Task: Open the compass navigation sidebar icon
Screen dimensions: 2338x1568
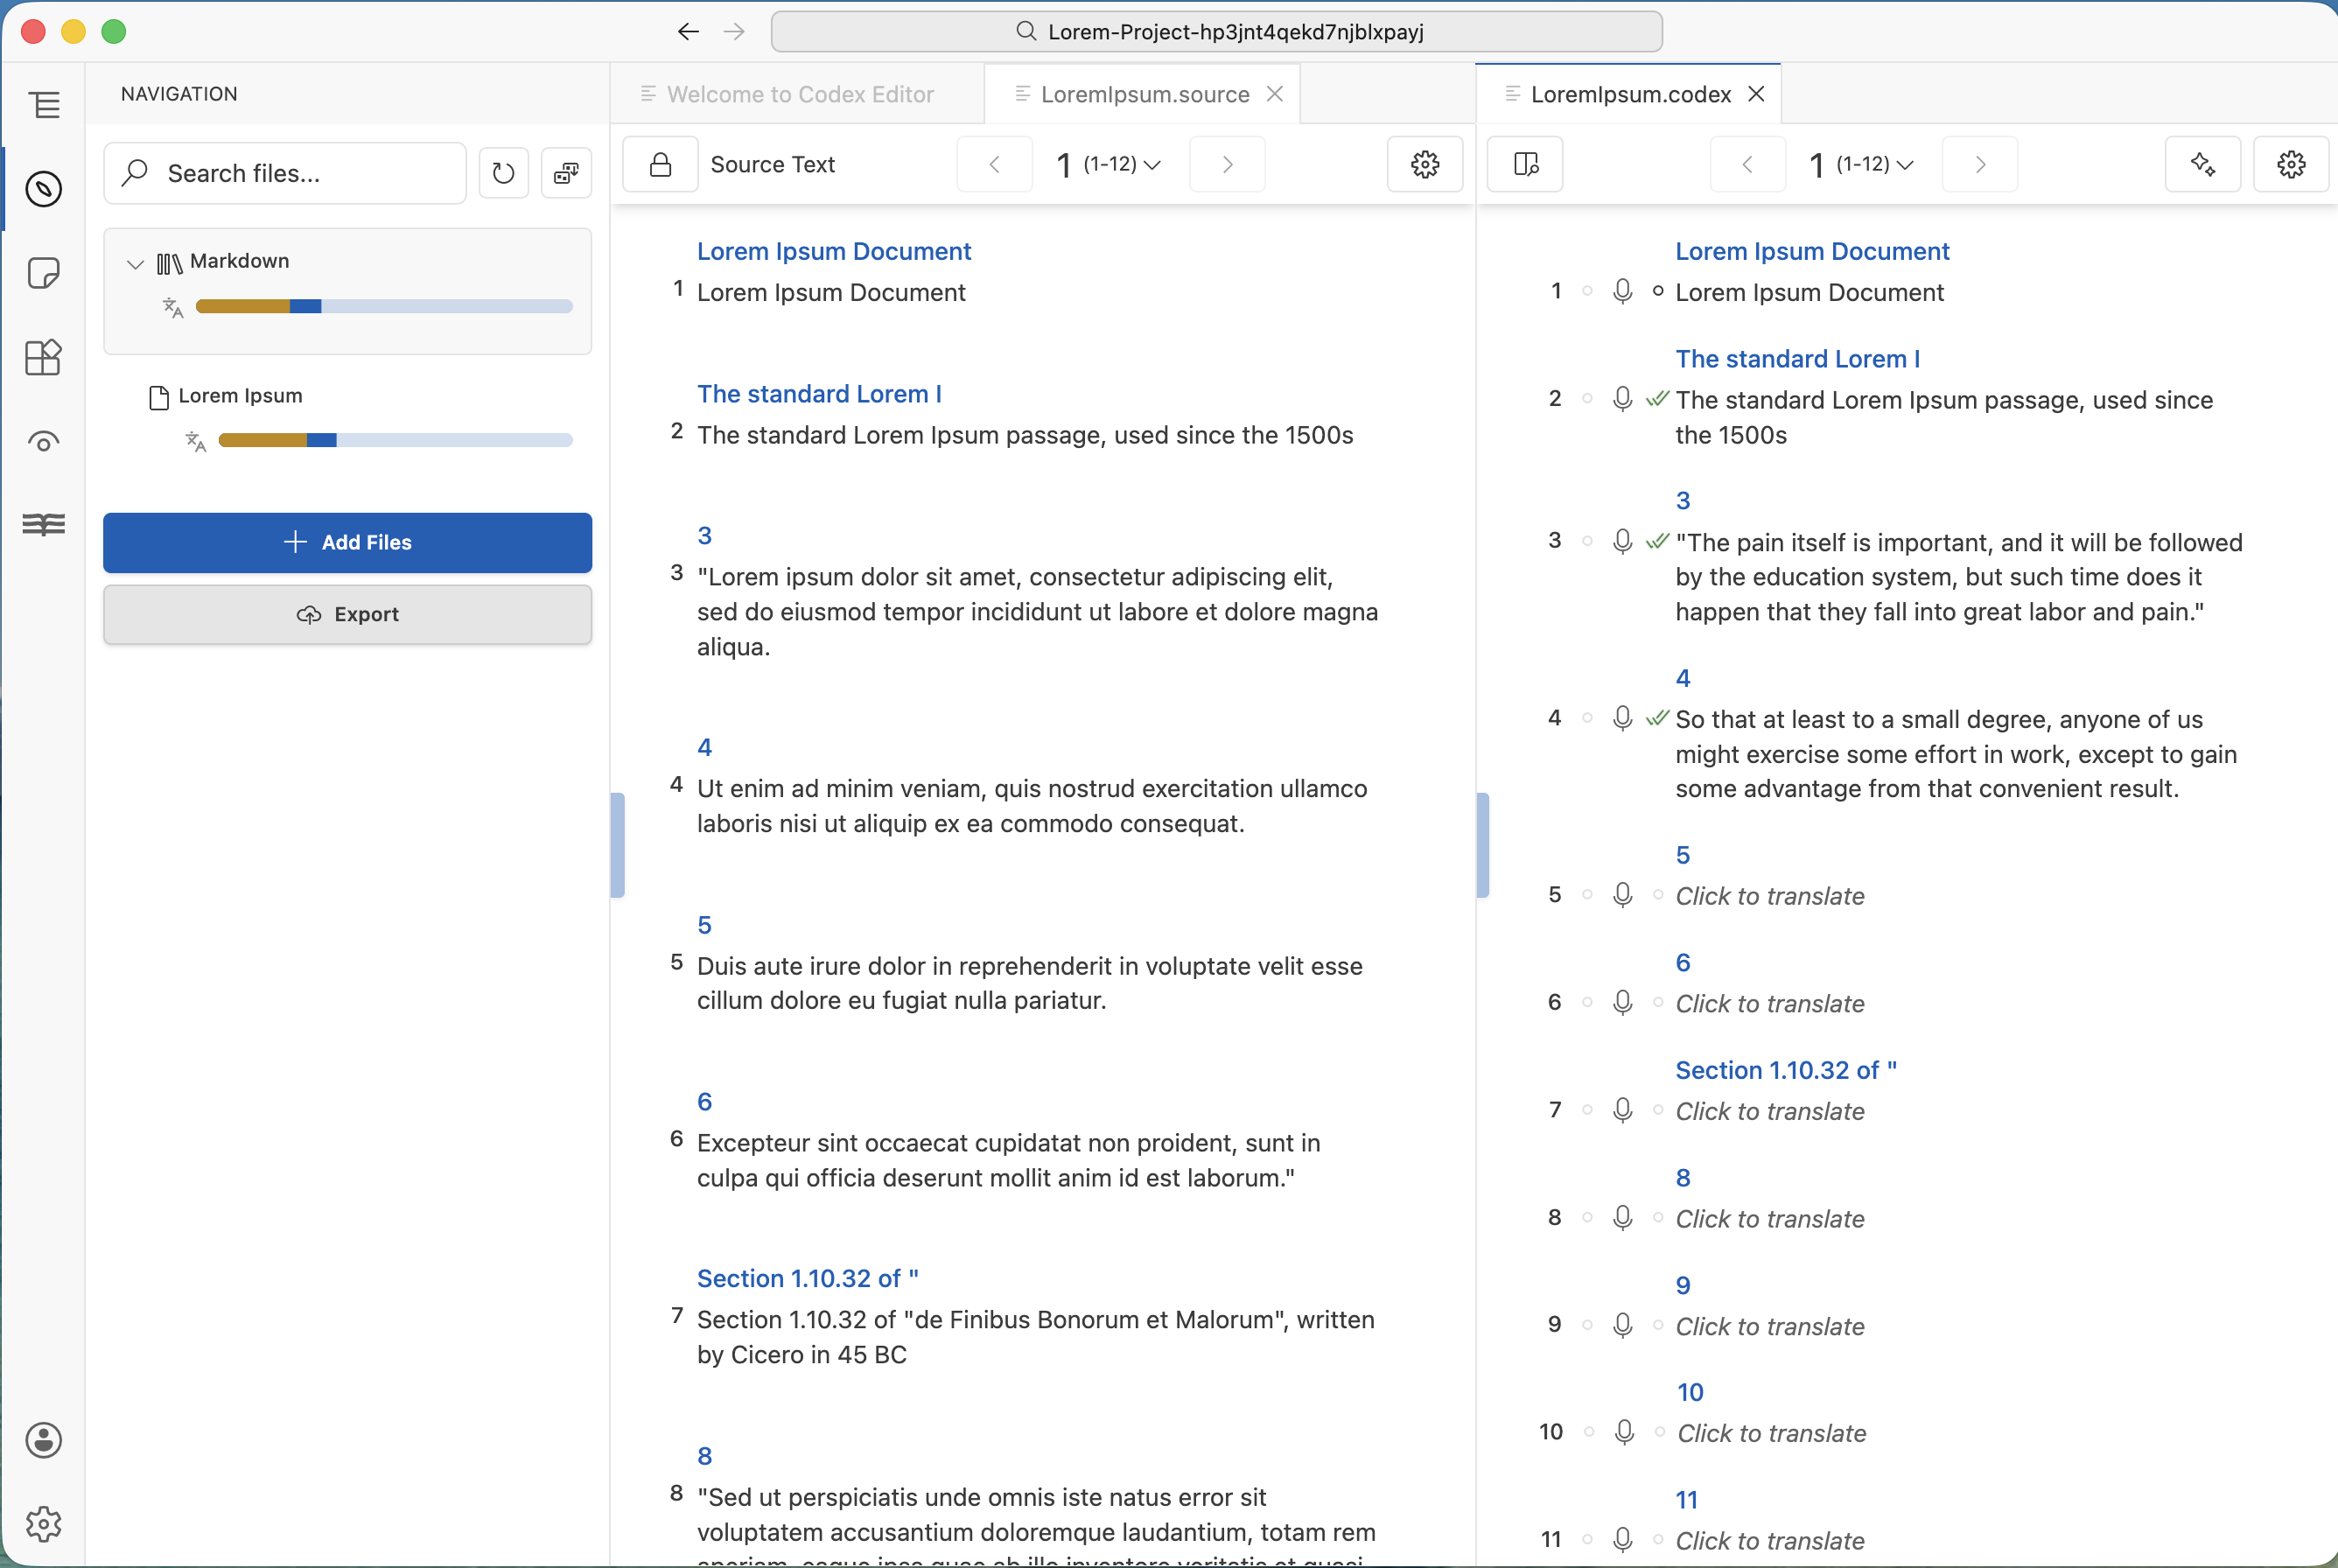Action: point(43,189)
